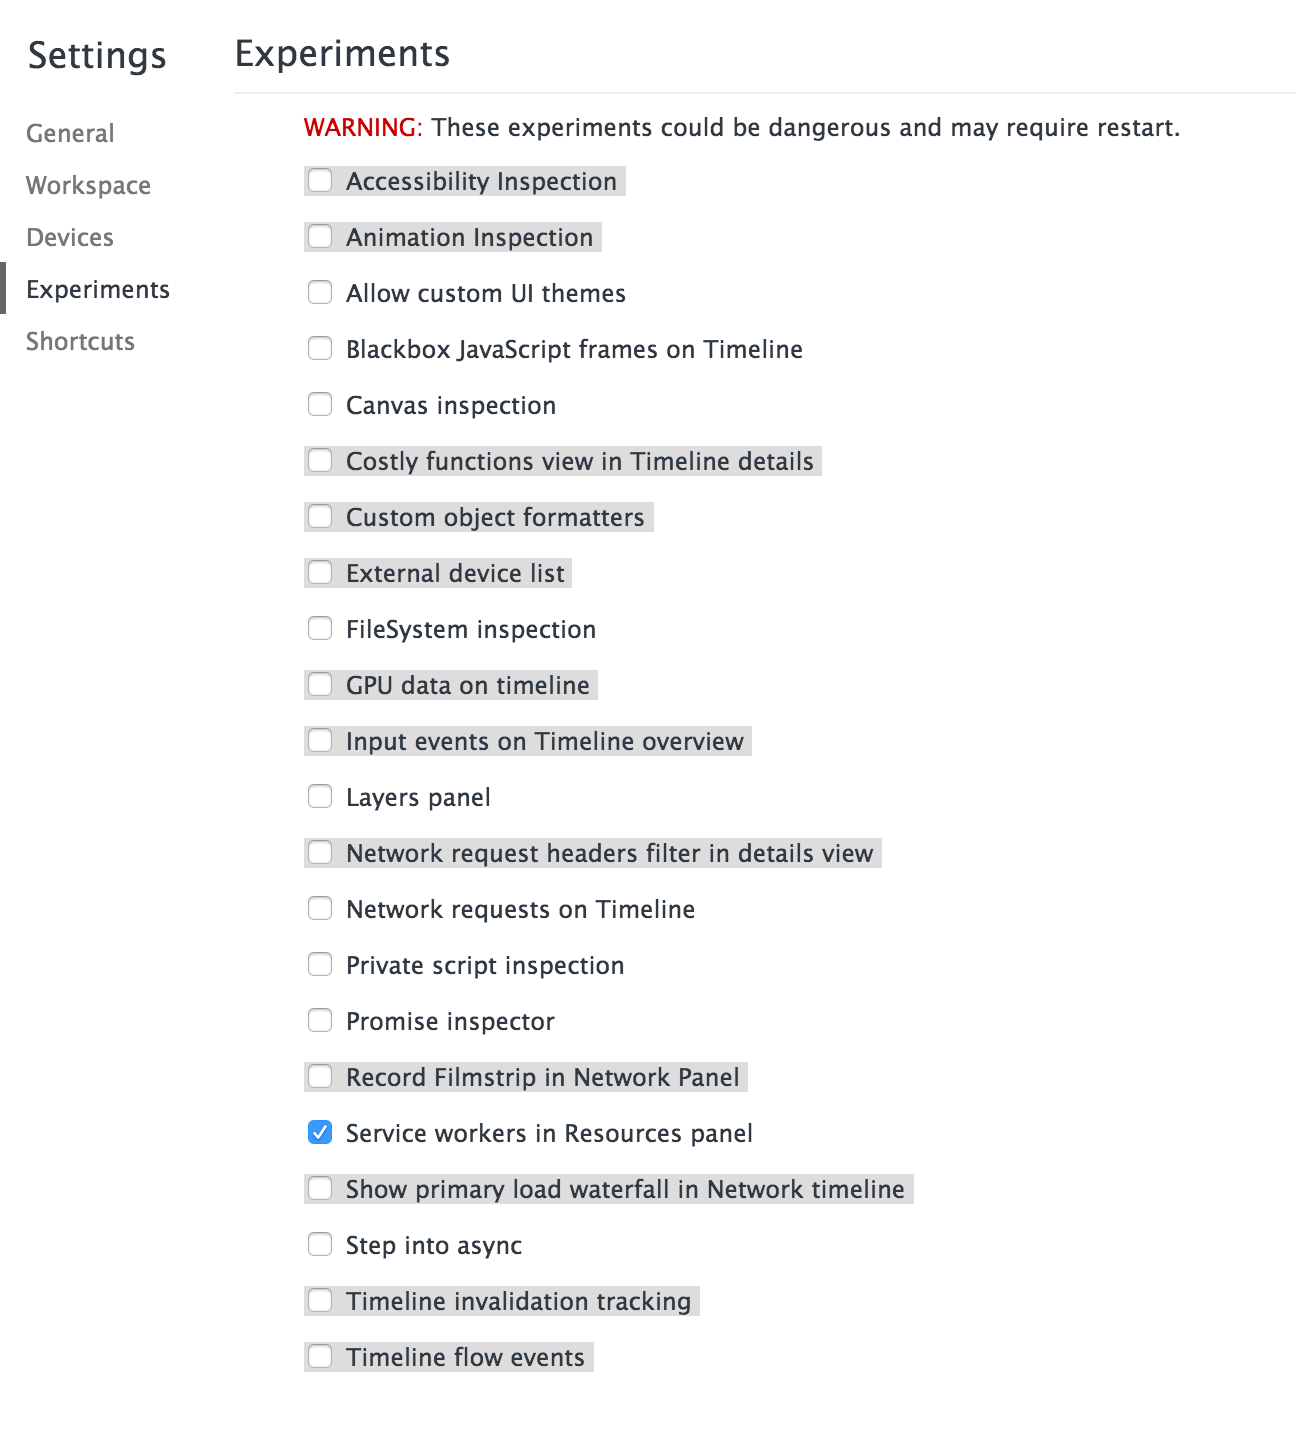
Task: Enable Timeline flow events
Action: [319, 1356]
